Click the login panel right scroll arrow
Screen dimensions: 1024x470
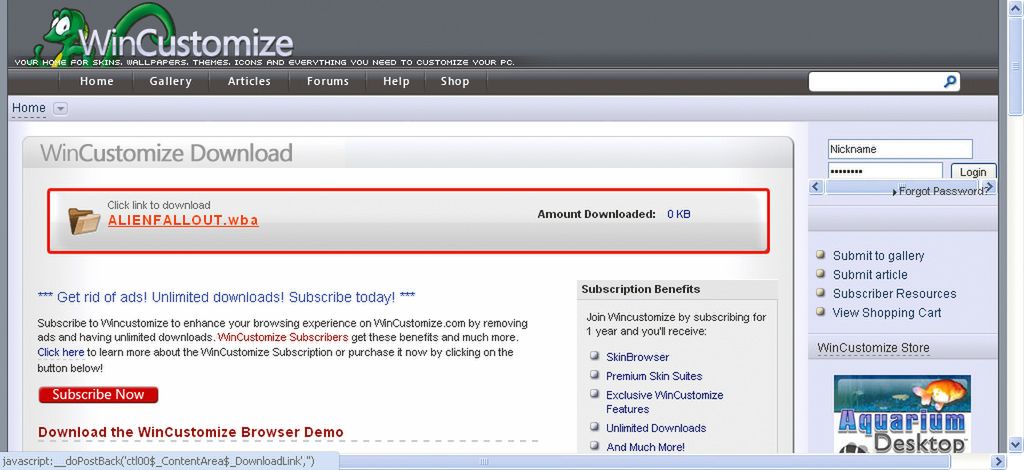tap(990, 187)
